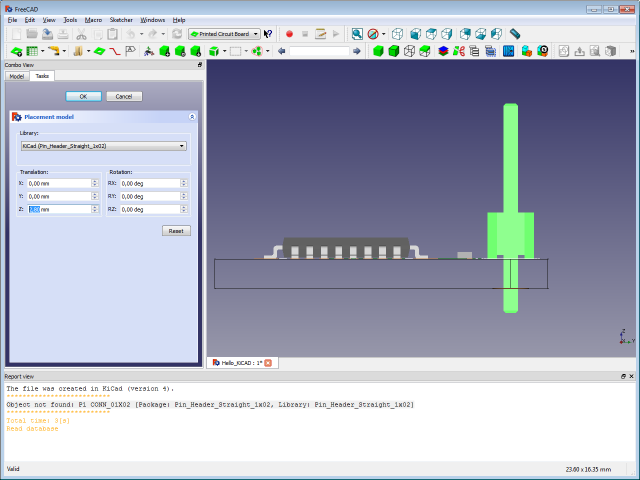Click the drill holes tool icon
This screenshot has width=640, height=480.
(53, 51)
